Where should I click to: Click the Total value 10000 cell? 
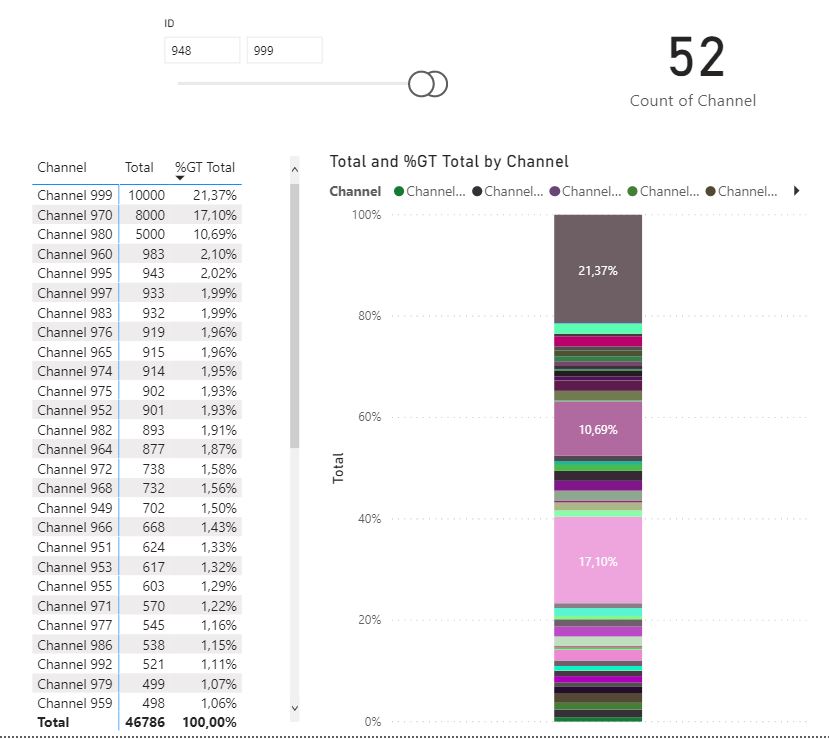coord(146,195)
